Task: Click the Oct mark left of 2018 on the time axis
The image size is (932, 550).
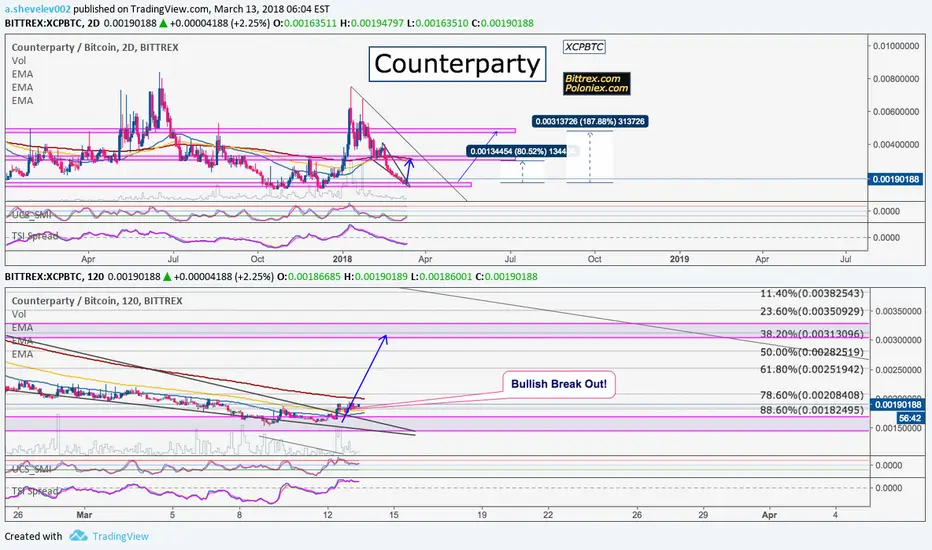Action: [x=257, y=259]
